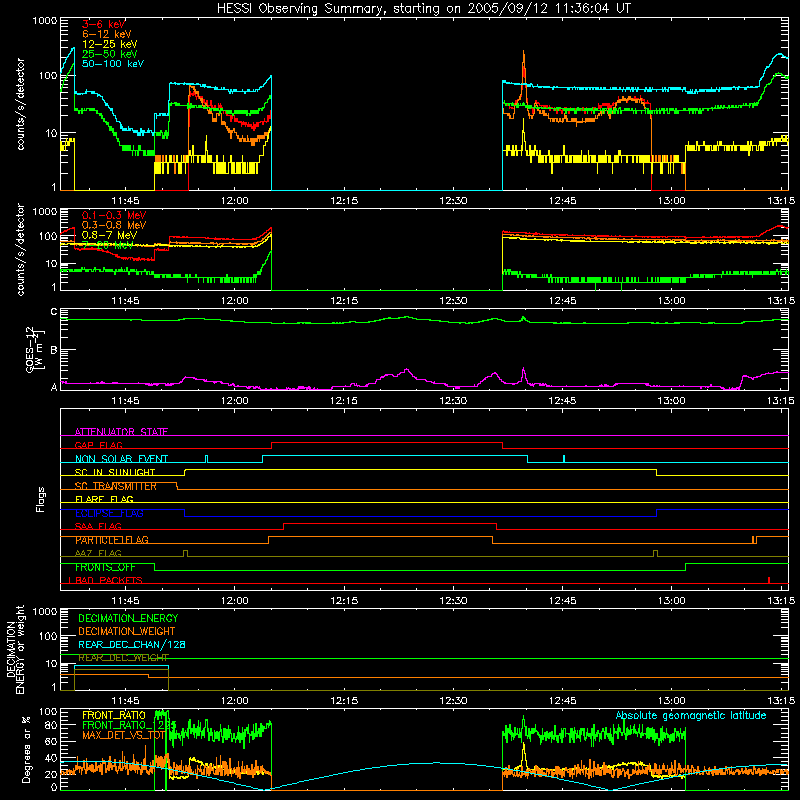Image resolution: width=800 pixels, height=800 pixels.
Task: Click the GOES-12 axis label
Action: [35, 349]
